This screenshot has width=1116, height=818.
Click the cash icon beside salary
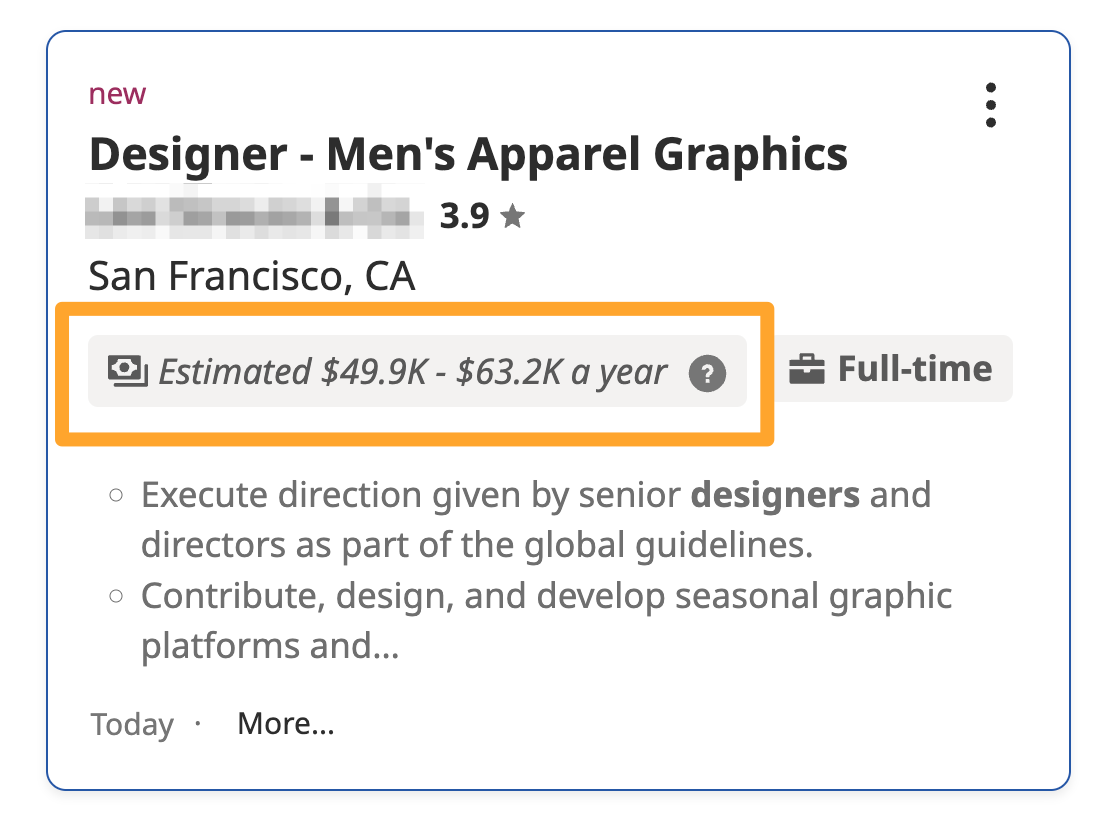[127, 371]
